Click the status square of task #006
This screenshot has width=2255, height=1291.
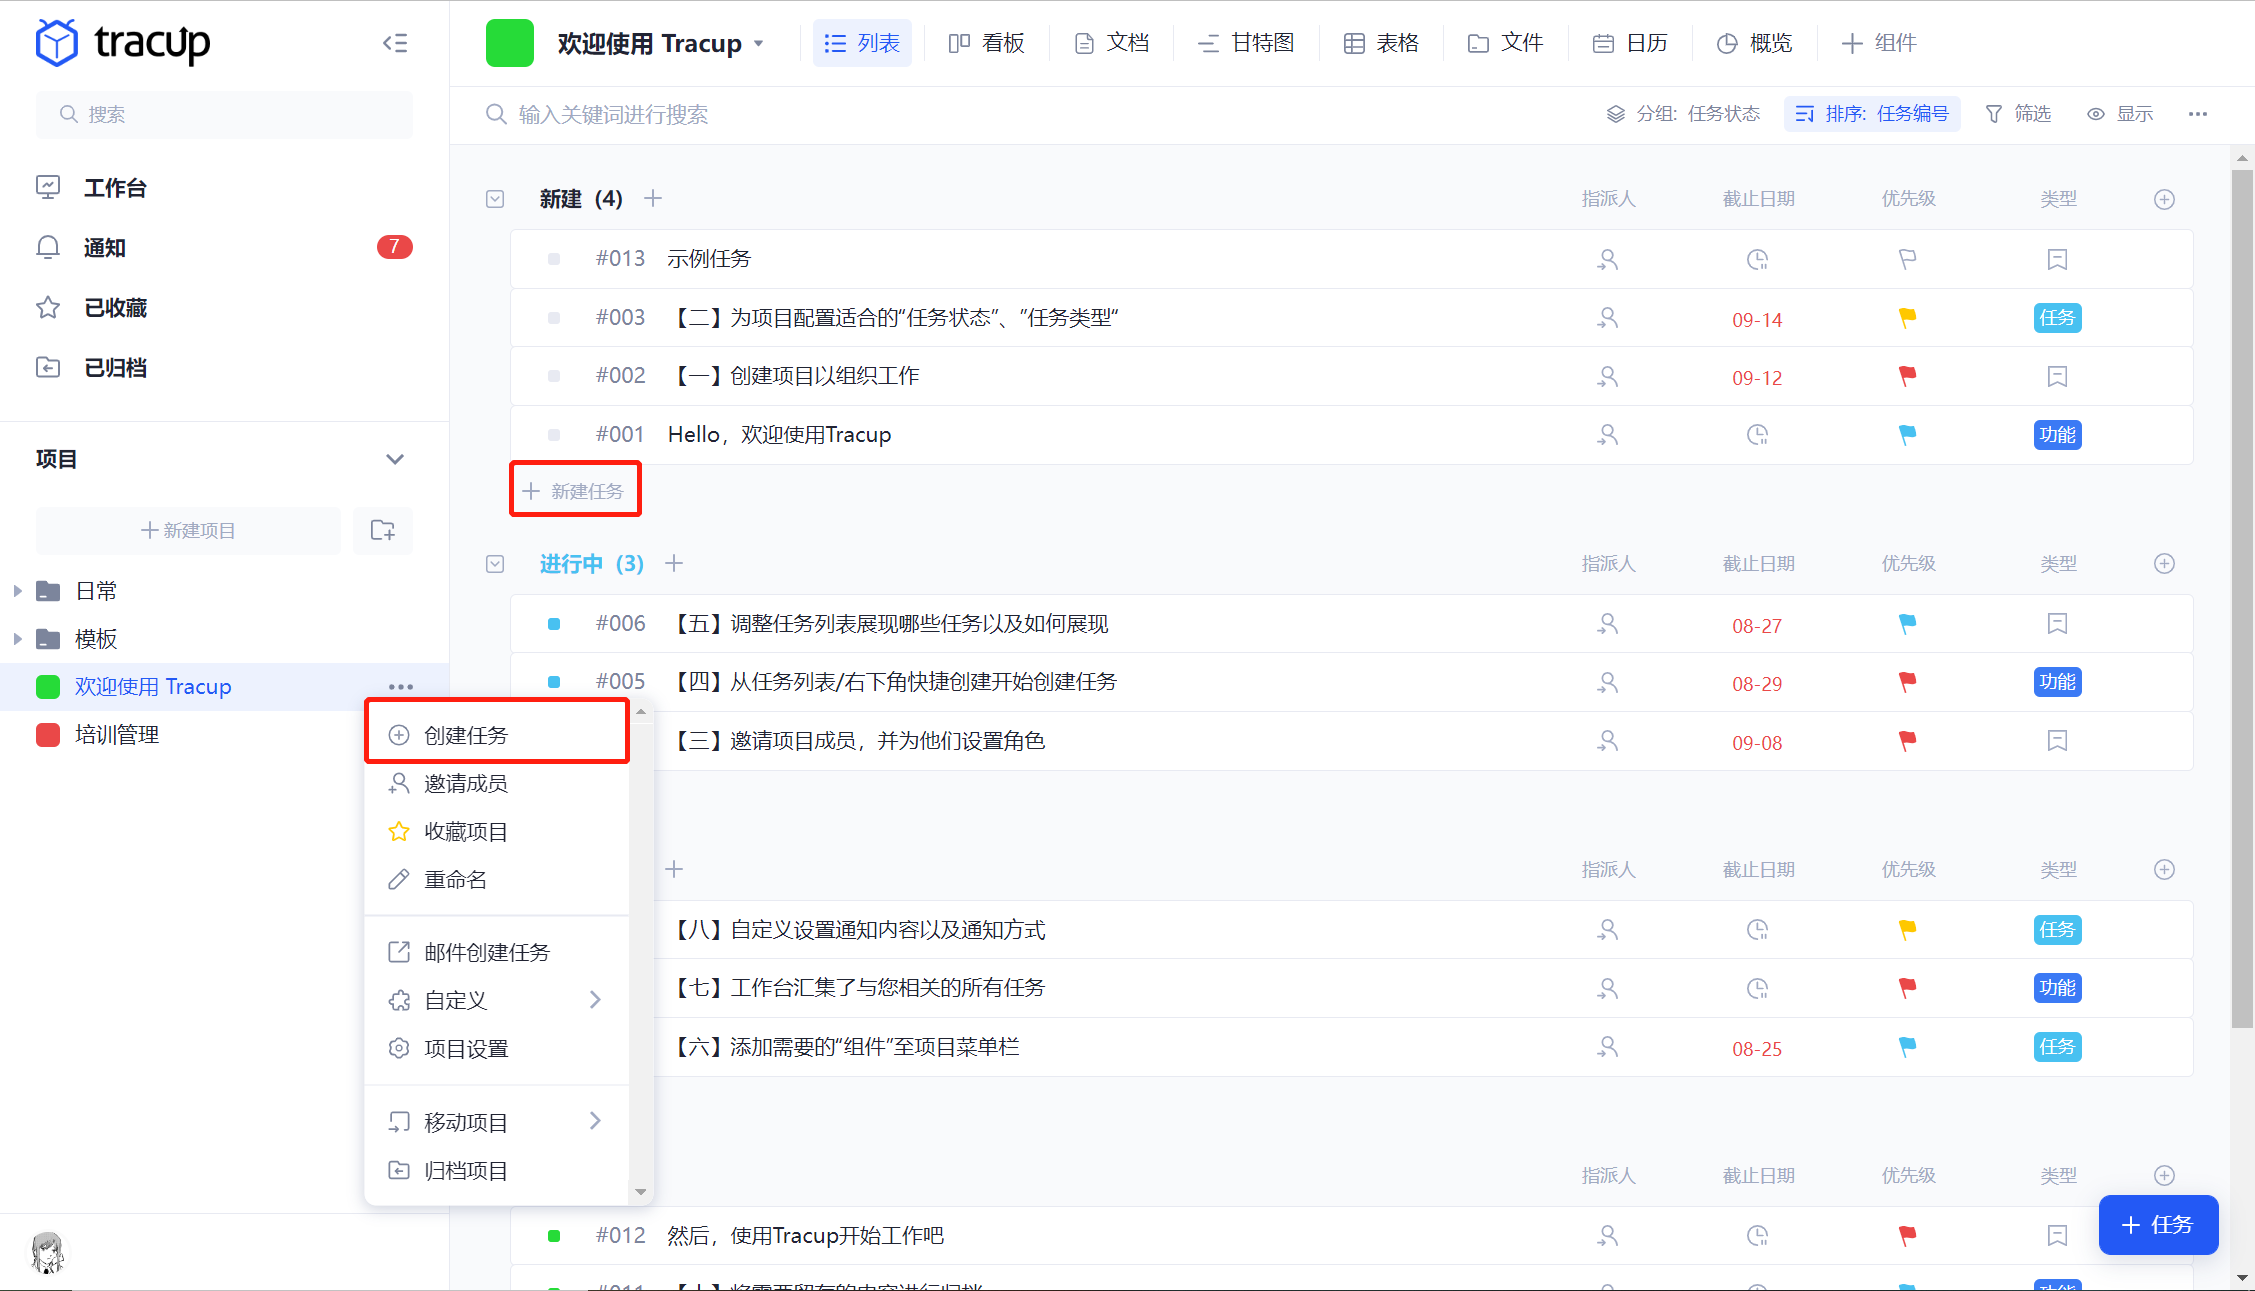[x=554, y=624]
